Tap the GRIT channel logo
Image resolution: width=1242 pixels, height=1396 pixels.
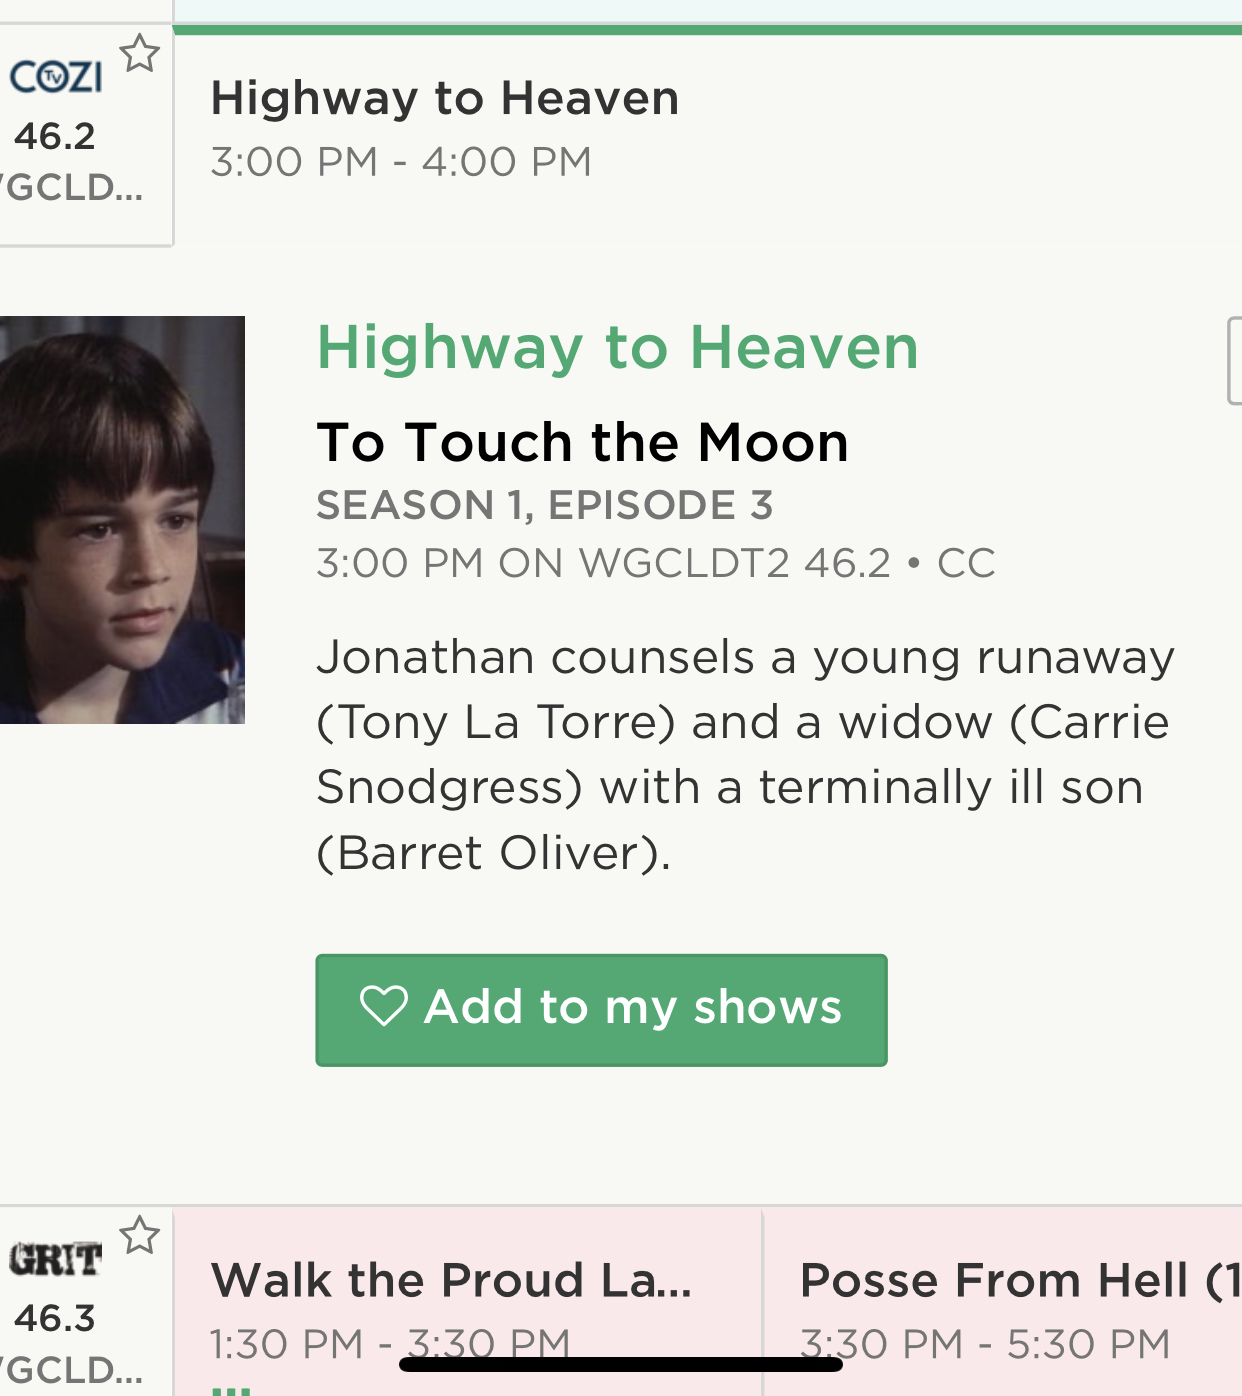tap(56, 1259)
